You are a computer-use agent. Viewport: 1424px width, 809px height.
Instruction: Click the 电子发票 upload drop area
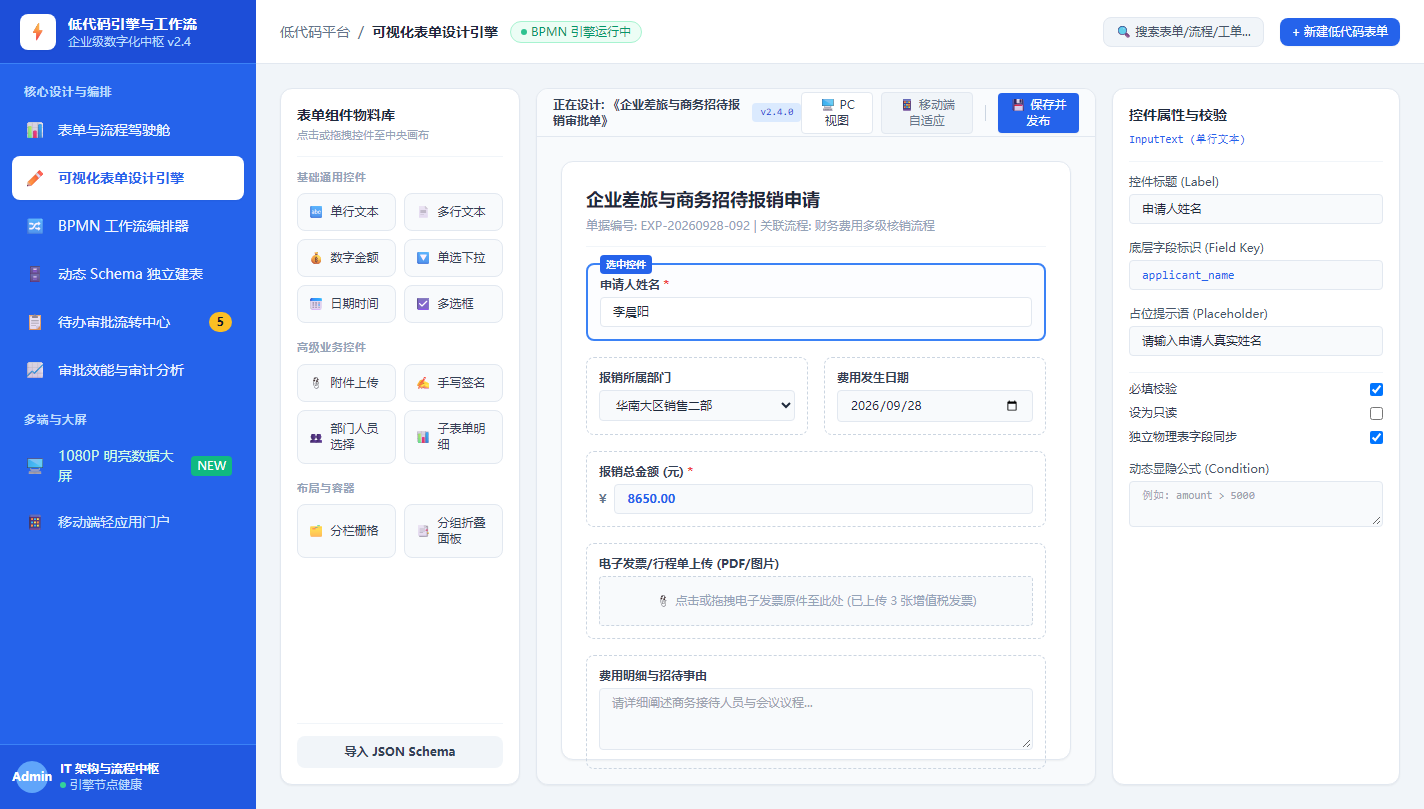[816, 601]
